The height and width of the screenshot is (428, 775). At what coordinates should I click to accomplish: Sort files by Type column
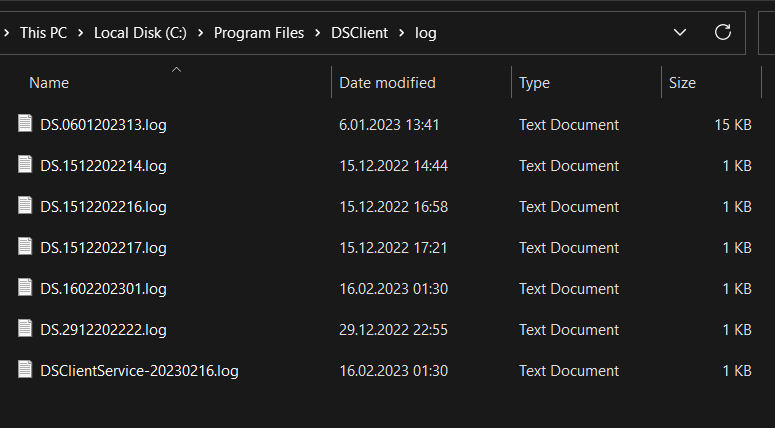click(534, 83)
